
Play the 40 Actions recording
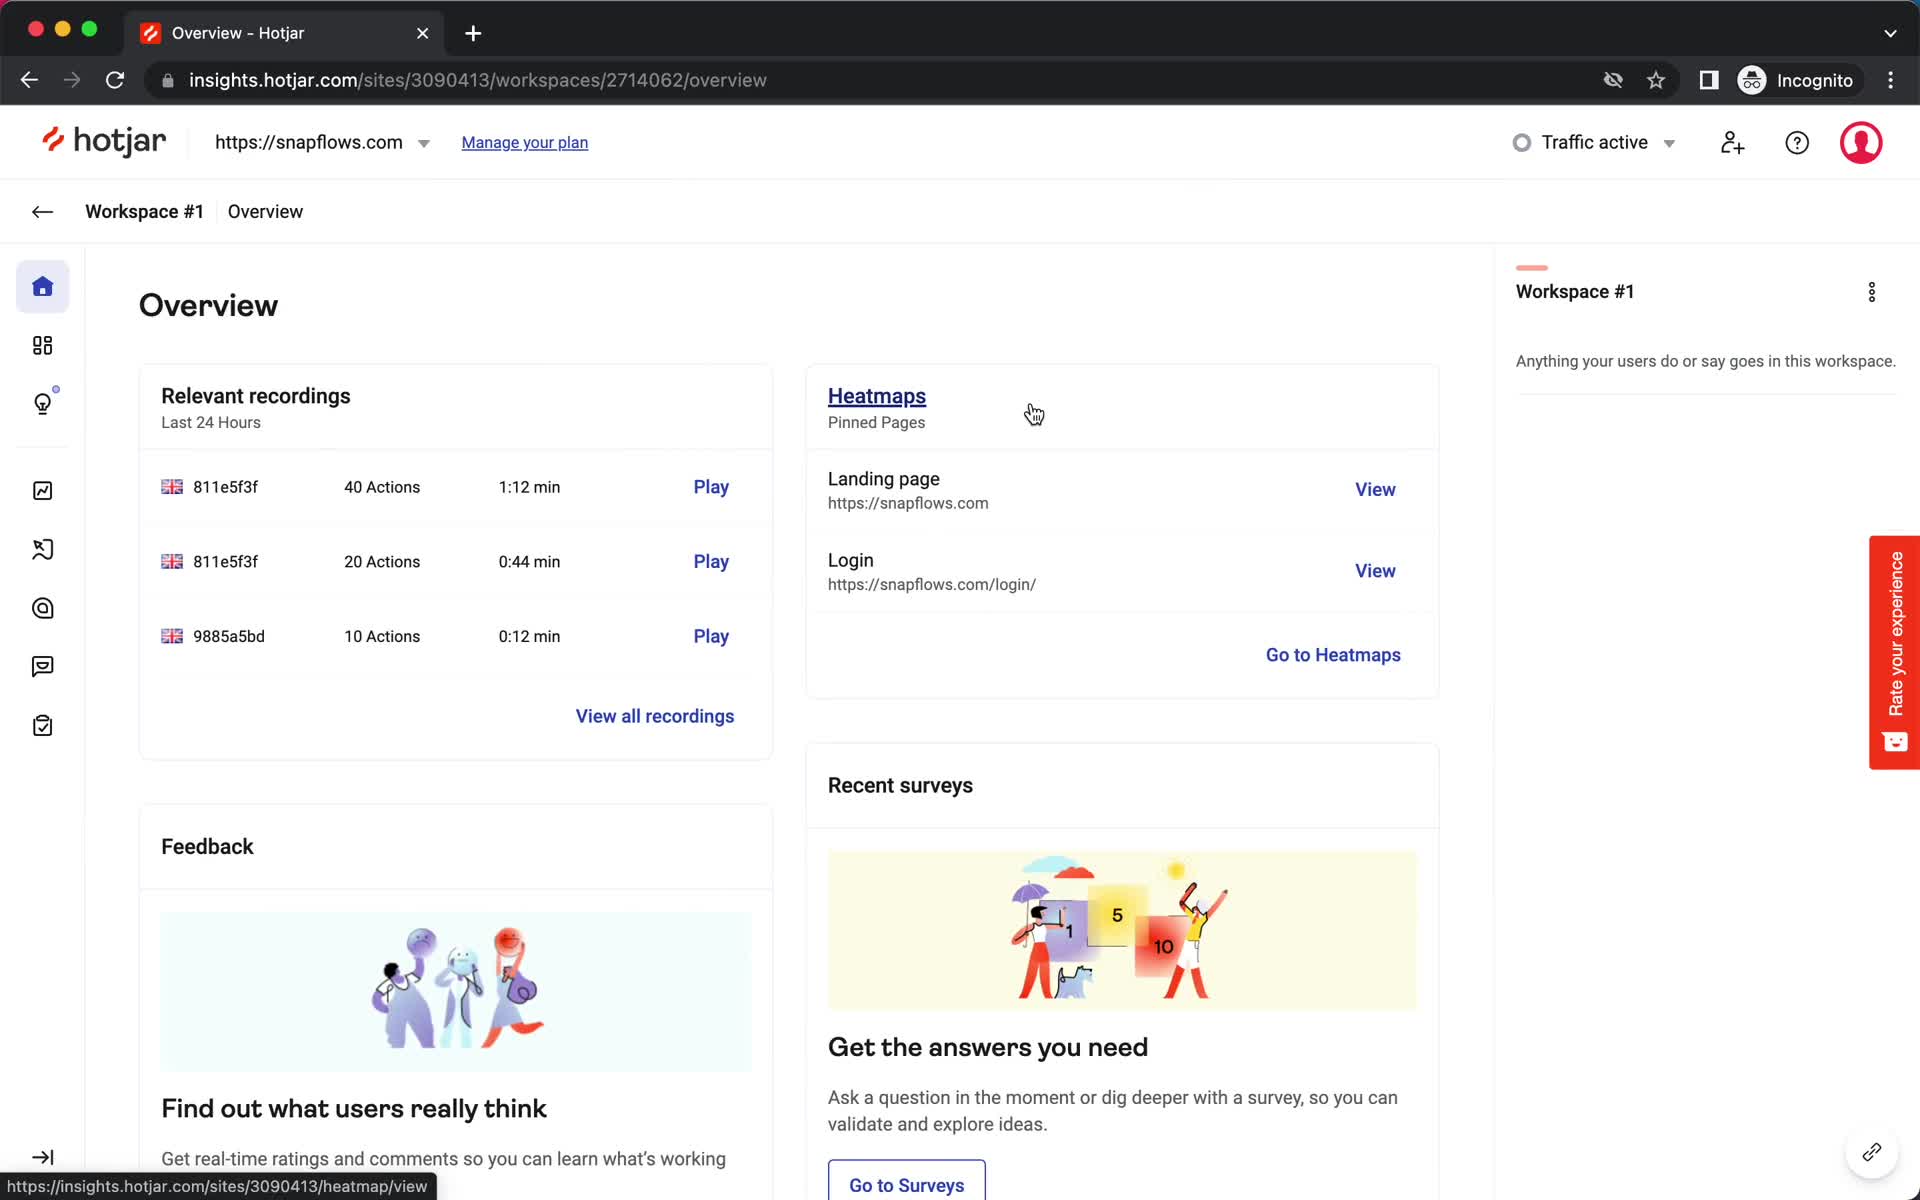click(x=711, y=487)
